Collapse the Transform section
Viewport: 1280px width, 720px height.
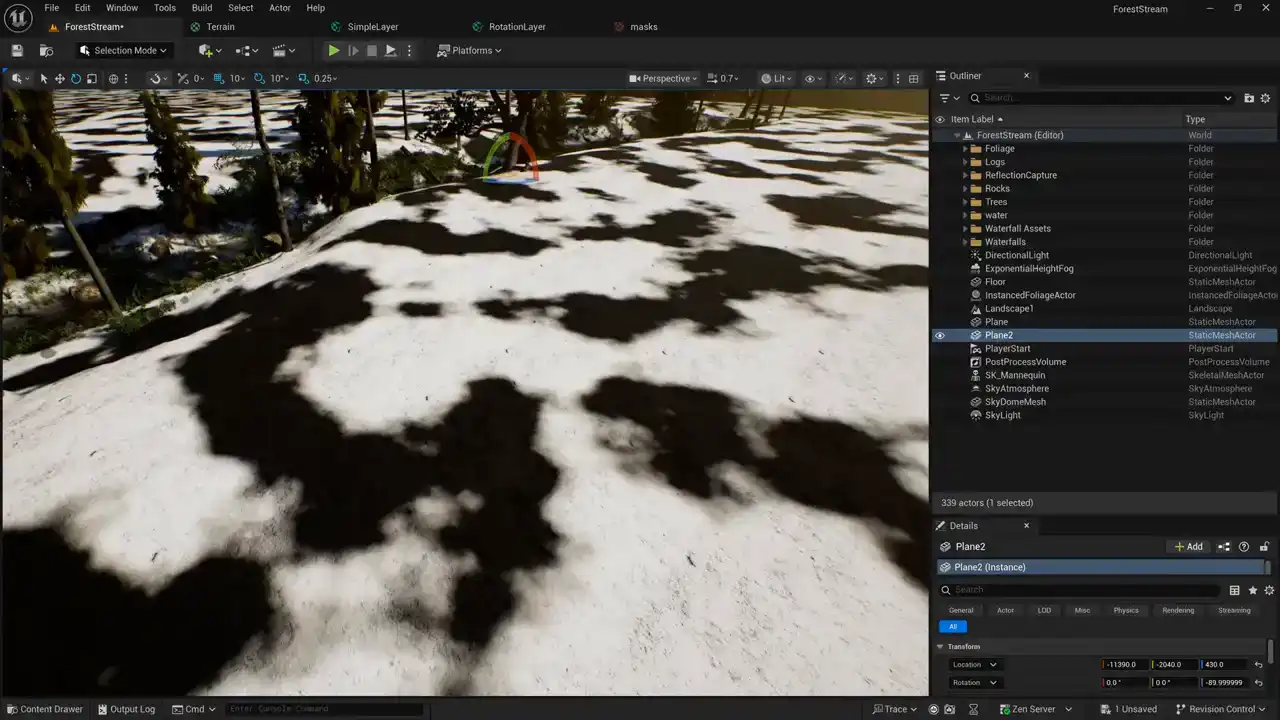(x=940, y=647)
